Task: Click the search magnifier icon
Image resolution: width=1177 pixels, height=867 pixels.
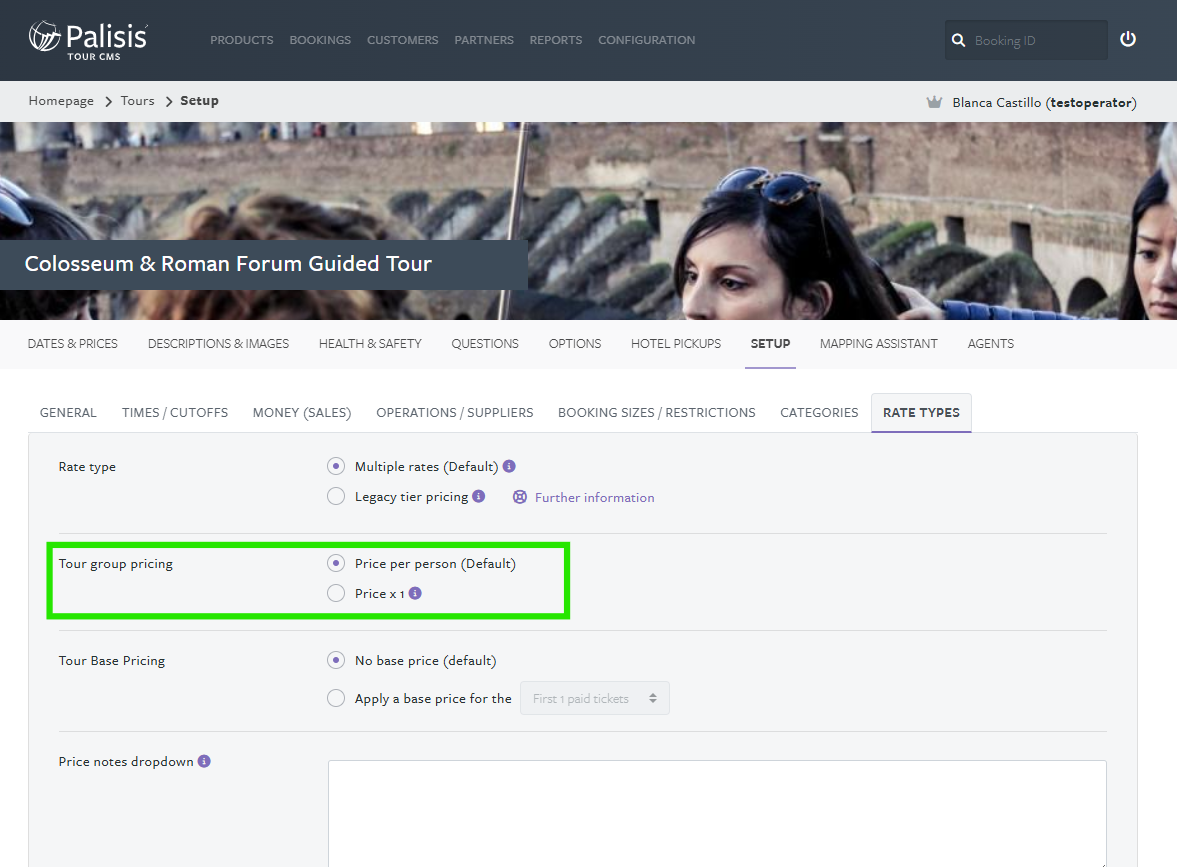Action: tap(959, 41)
